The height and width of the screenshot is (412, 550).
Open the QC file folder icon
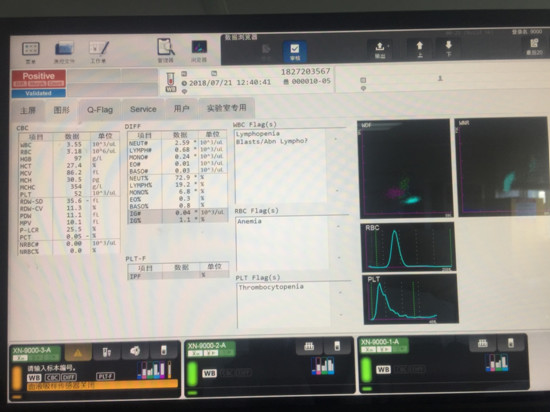tap(64, 49)
